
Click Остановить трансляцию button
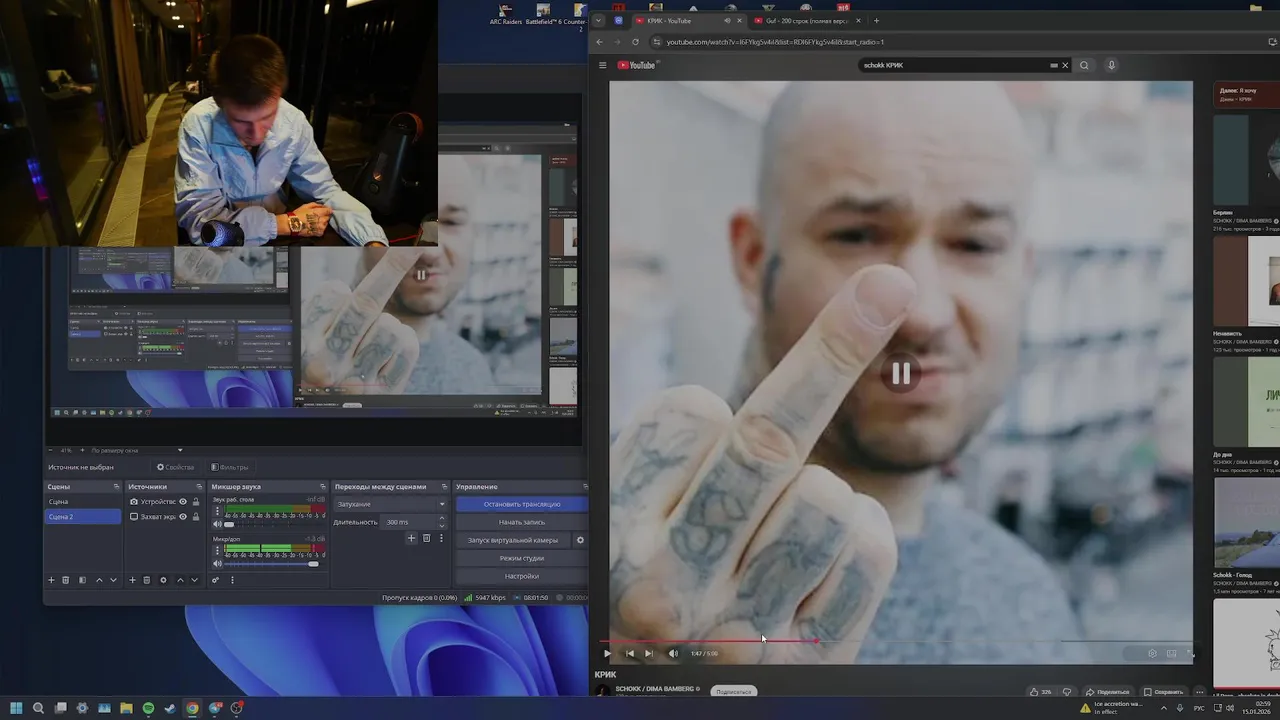point(522,504)
